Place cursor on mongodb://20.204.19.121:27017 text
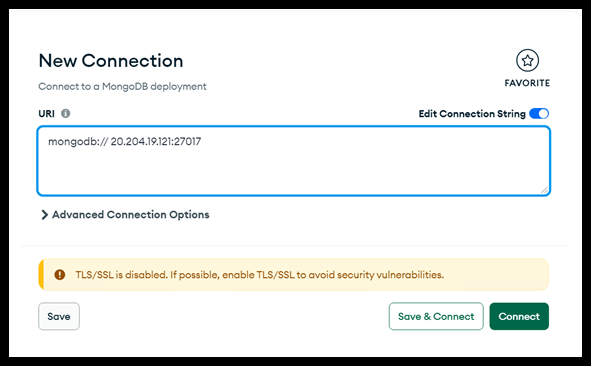Image resolution: width=591 pixels, height=366 pixels. (125, 142)
